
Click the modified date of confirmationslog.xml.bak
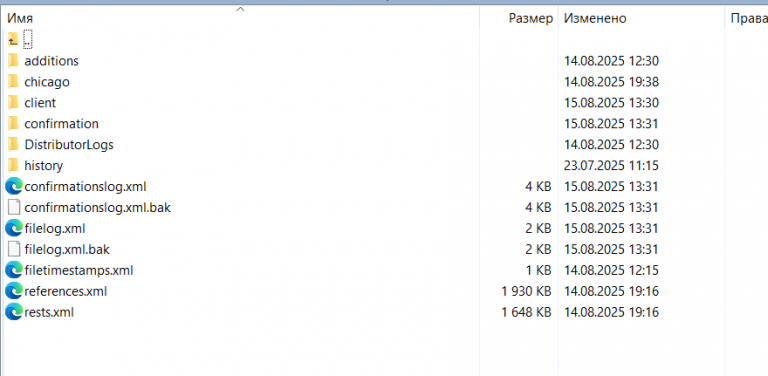[611, 208]
